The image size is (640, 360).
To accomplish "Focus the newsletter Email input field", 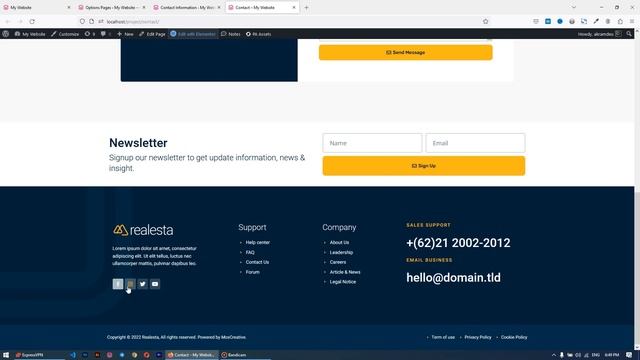I will 475,143.
